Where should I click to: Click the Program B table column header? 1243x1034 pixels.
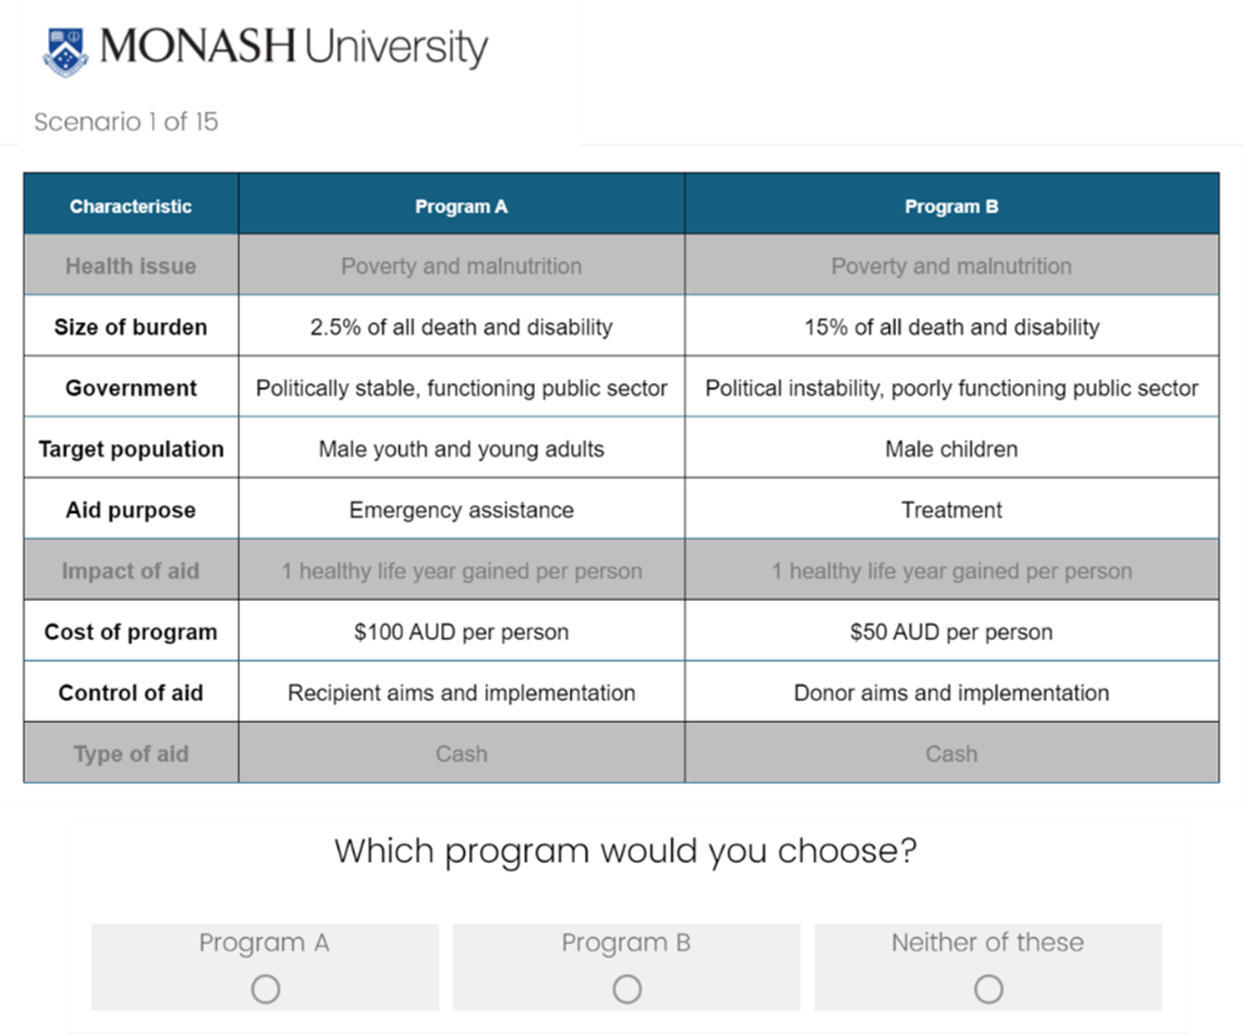tap(951, 206)
